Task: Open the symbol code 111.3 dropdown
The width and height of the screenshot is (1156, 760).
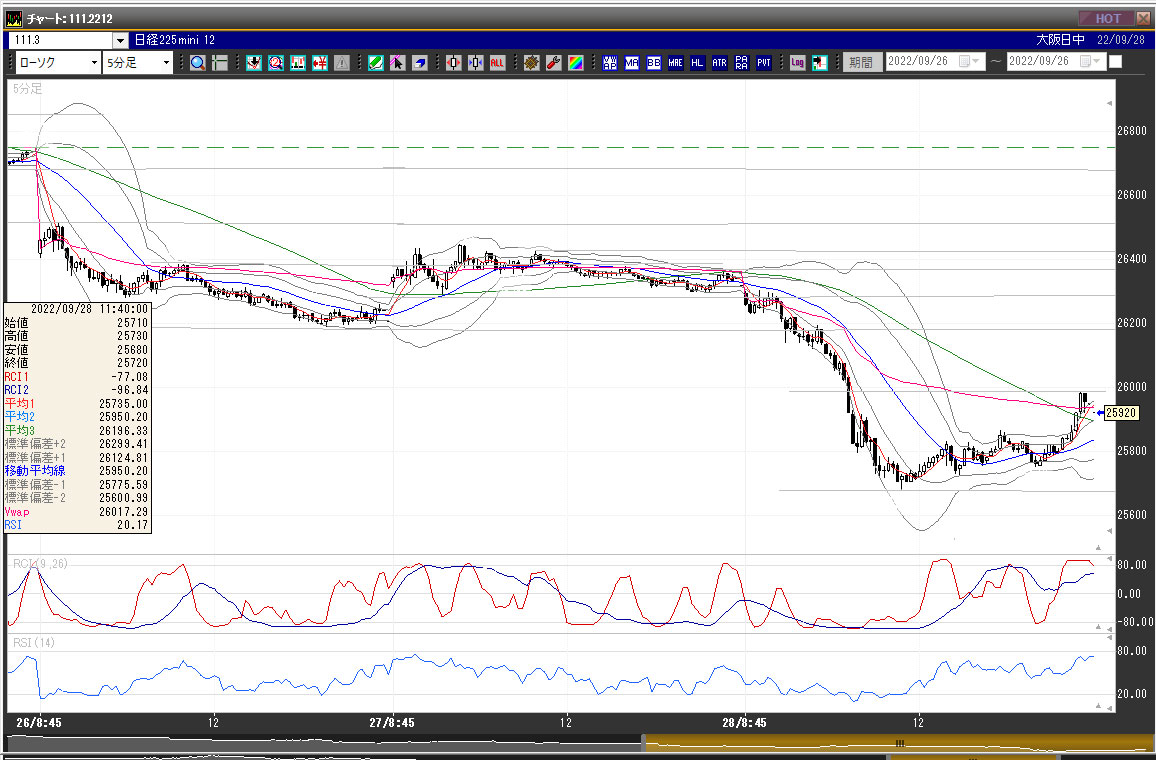Action: point(120,41)
